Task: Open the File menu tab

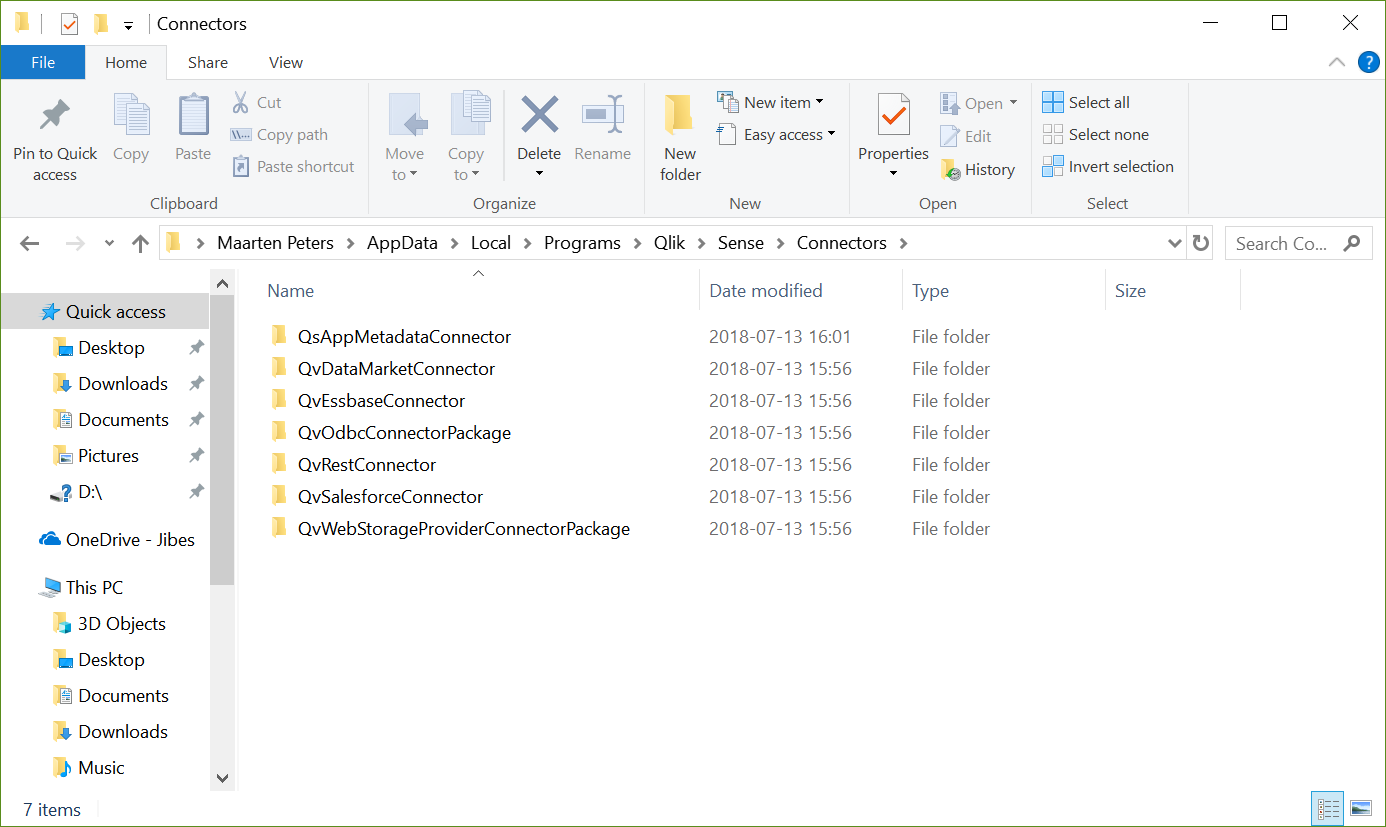Action: 43,62
